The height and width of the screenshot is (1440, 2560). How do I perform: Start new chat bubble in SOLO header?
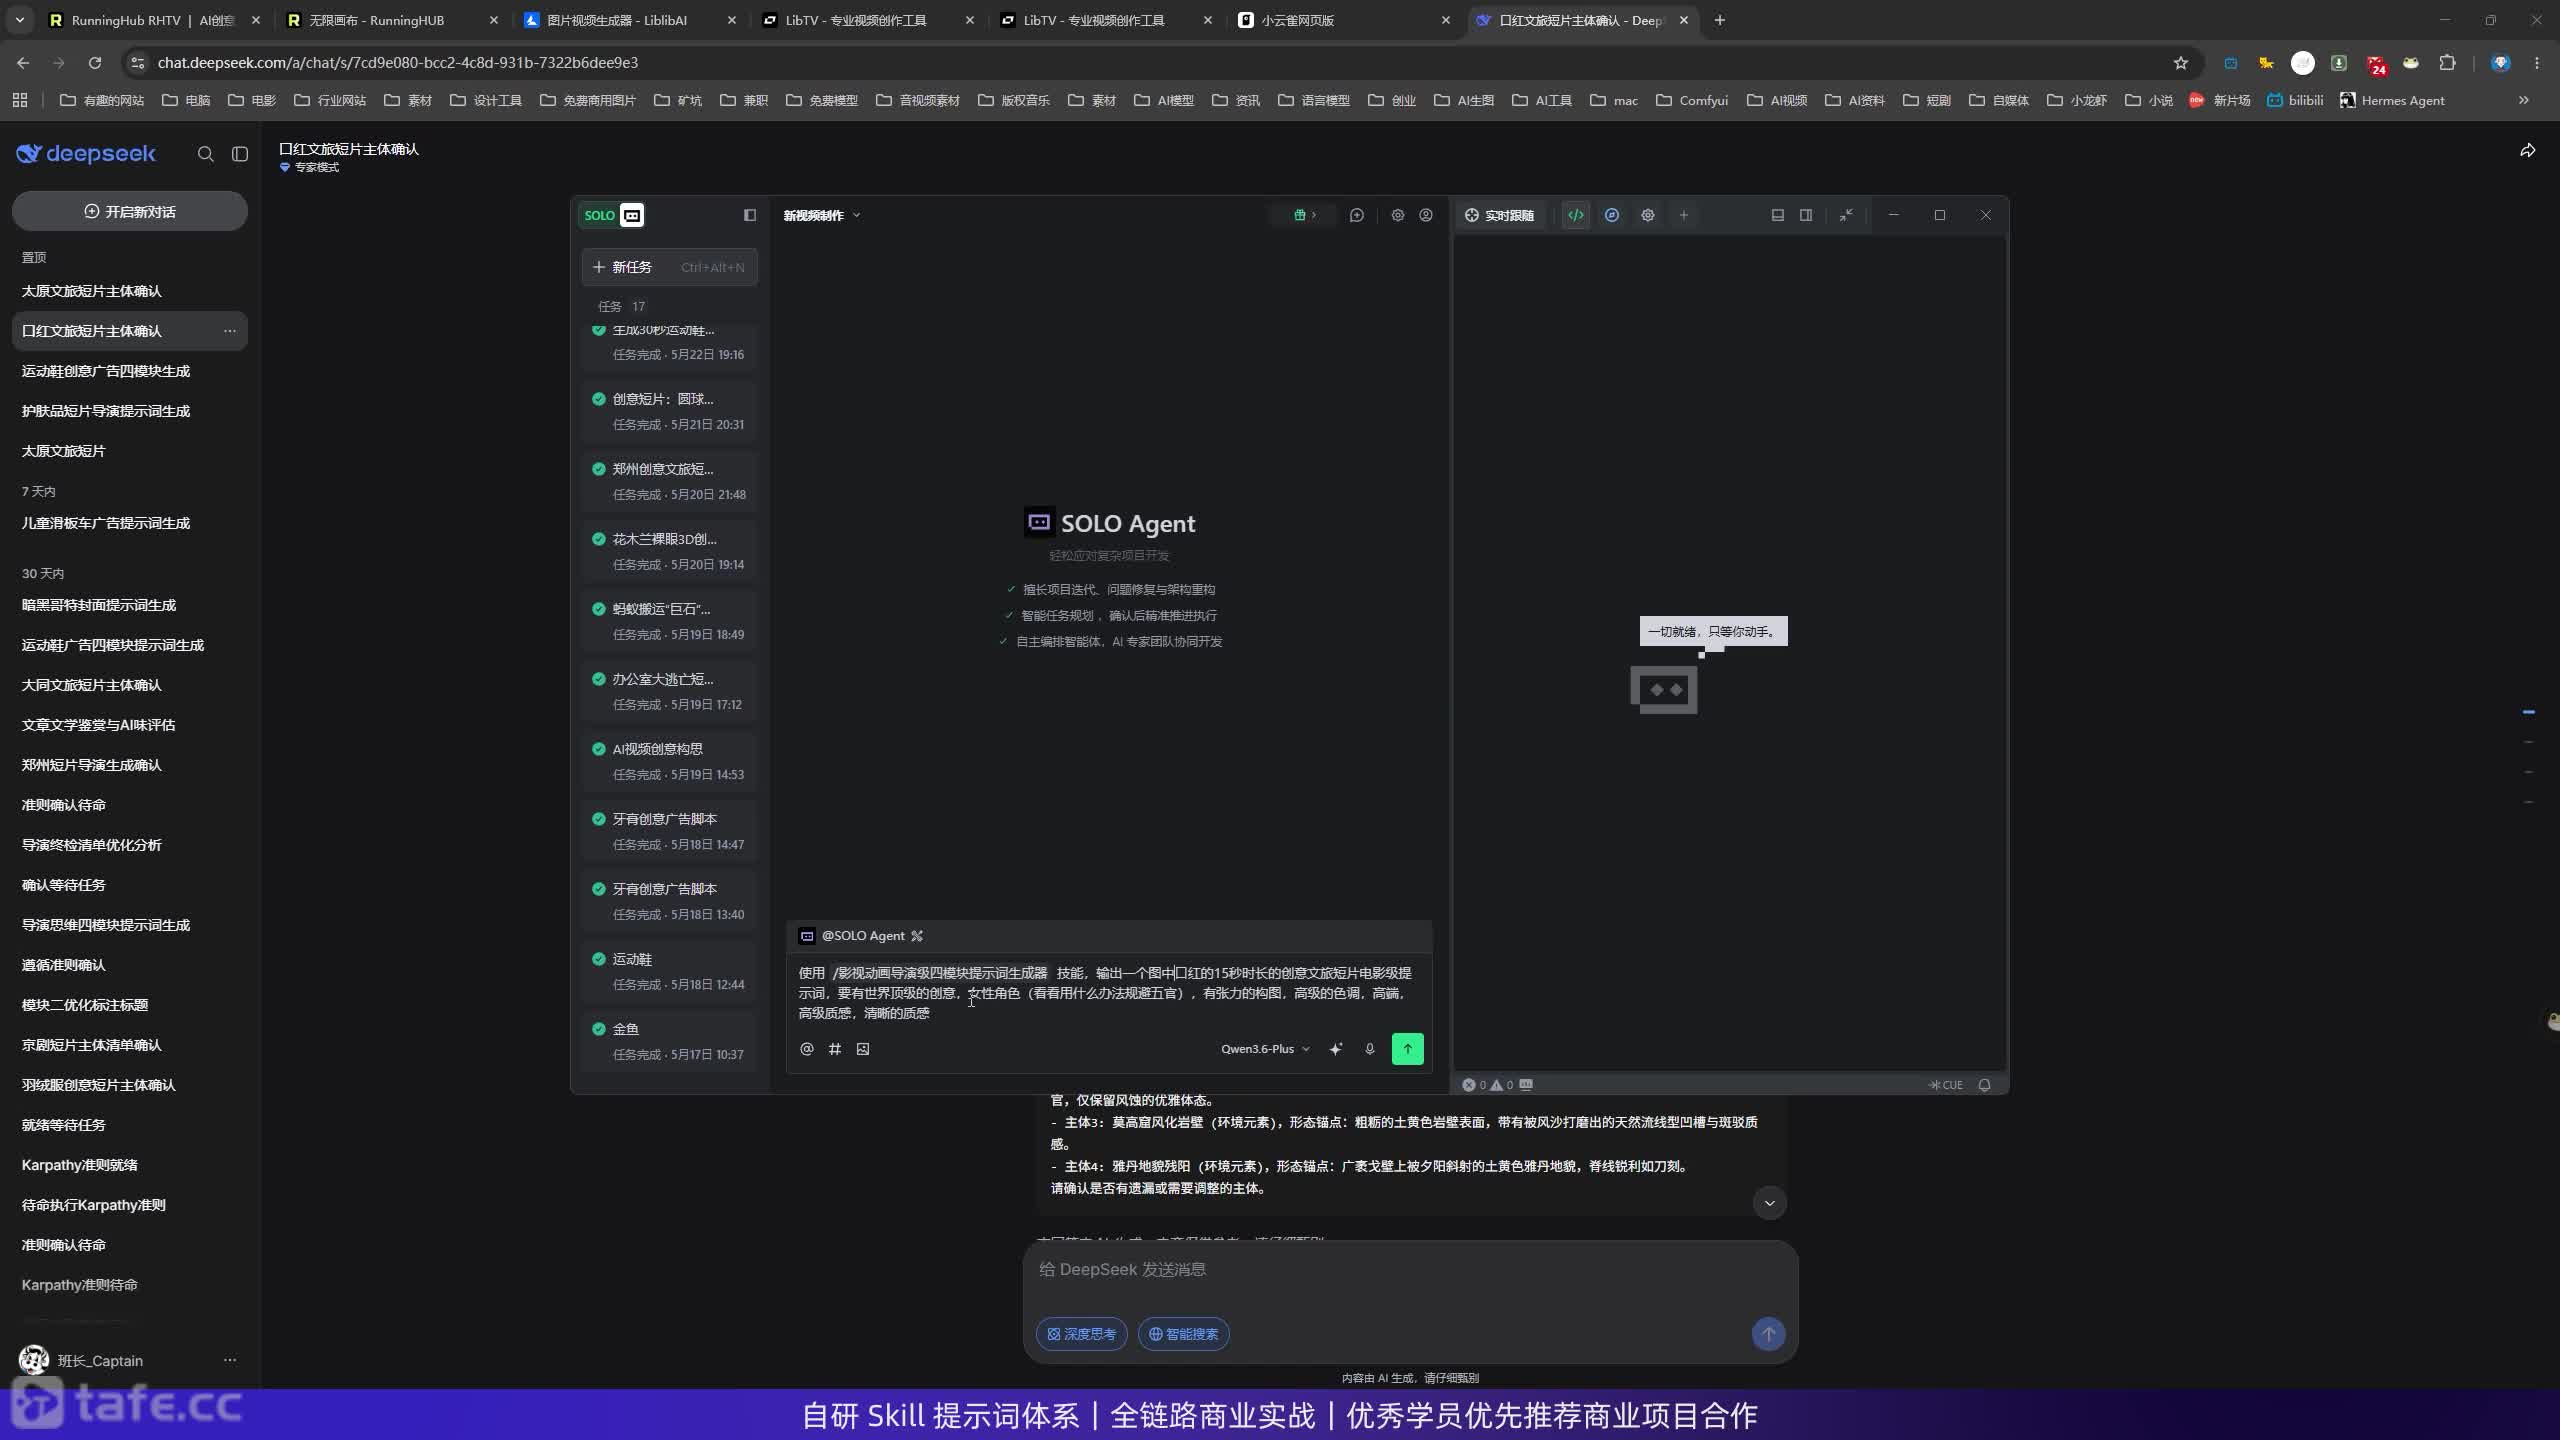coord(1357,215)
